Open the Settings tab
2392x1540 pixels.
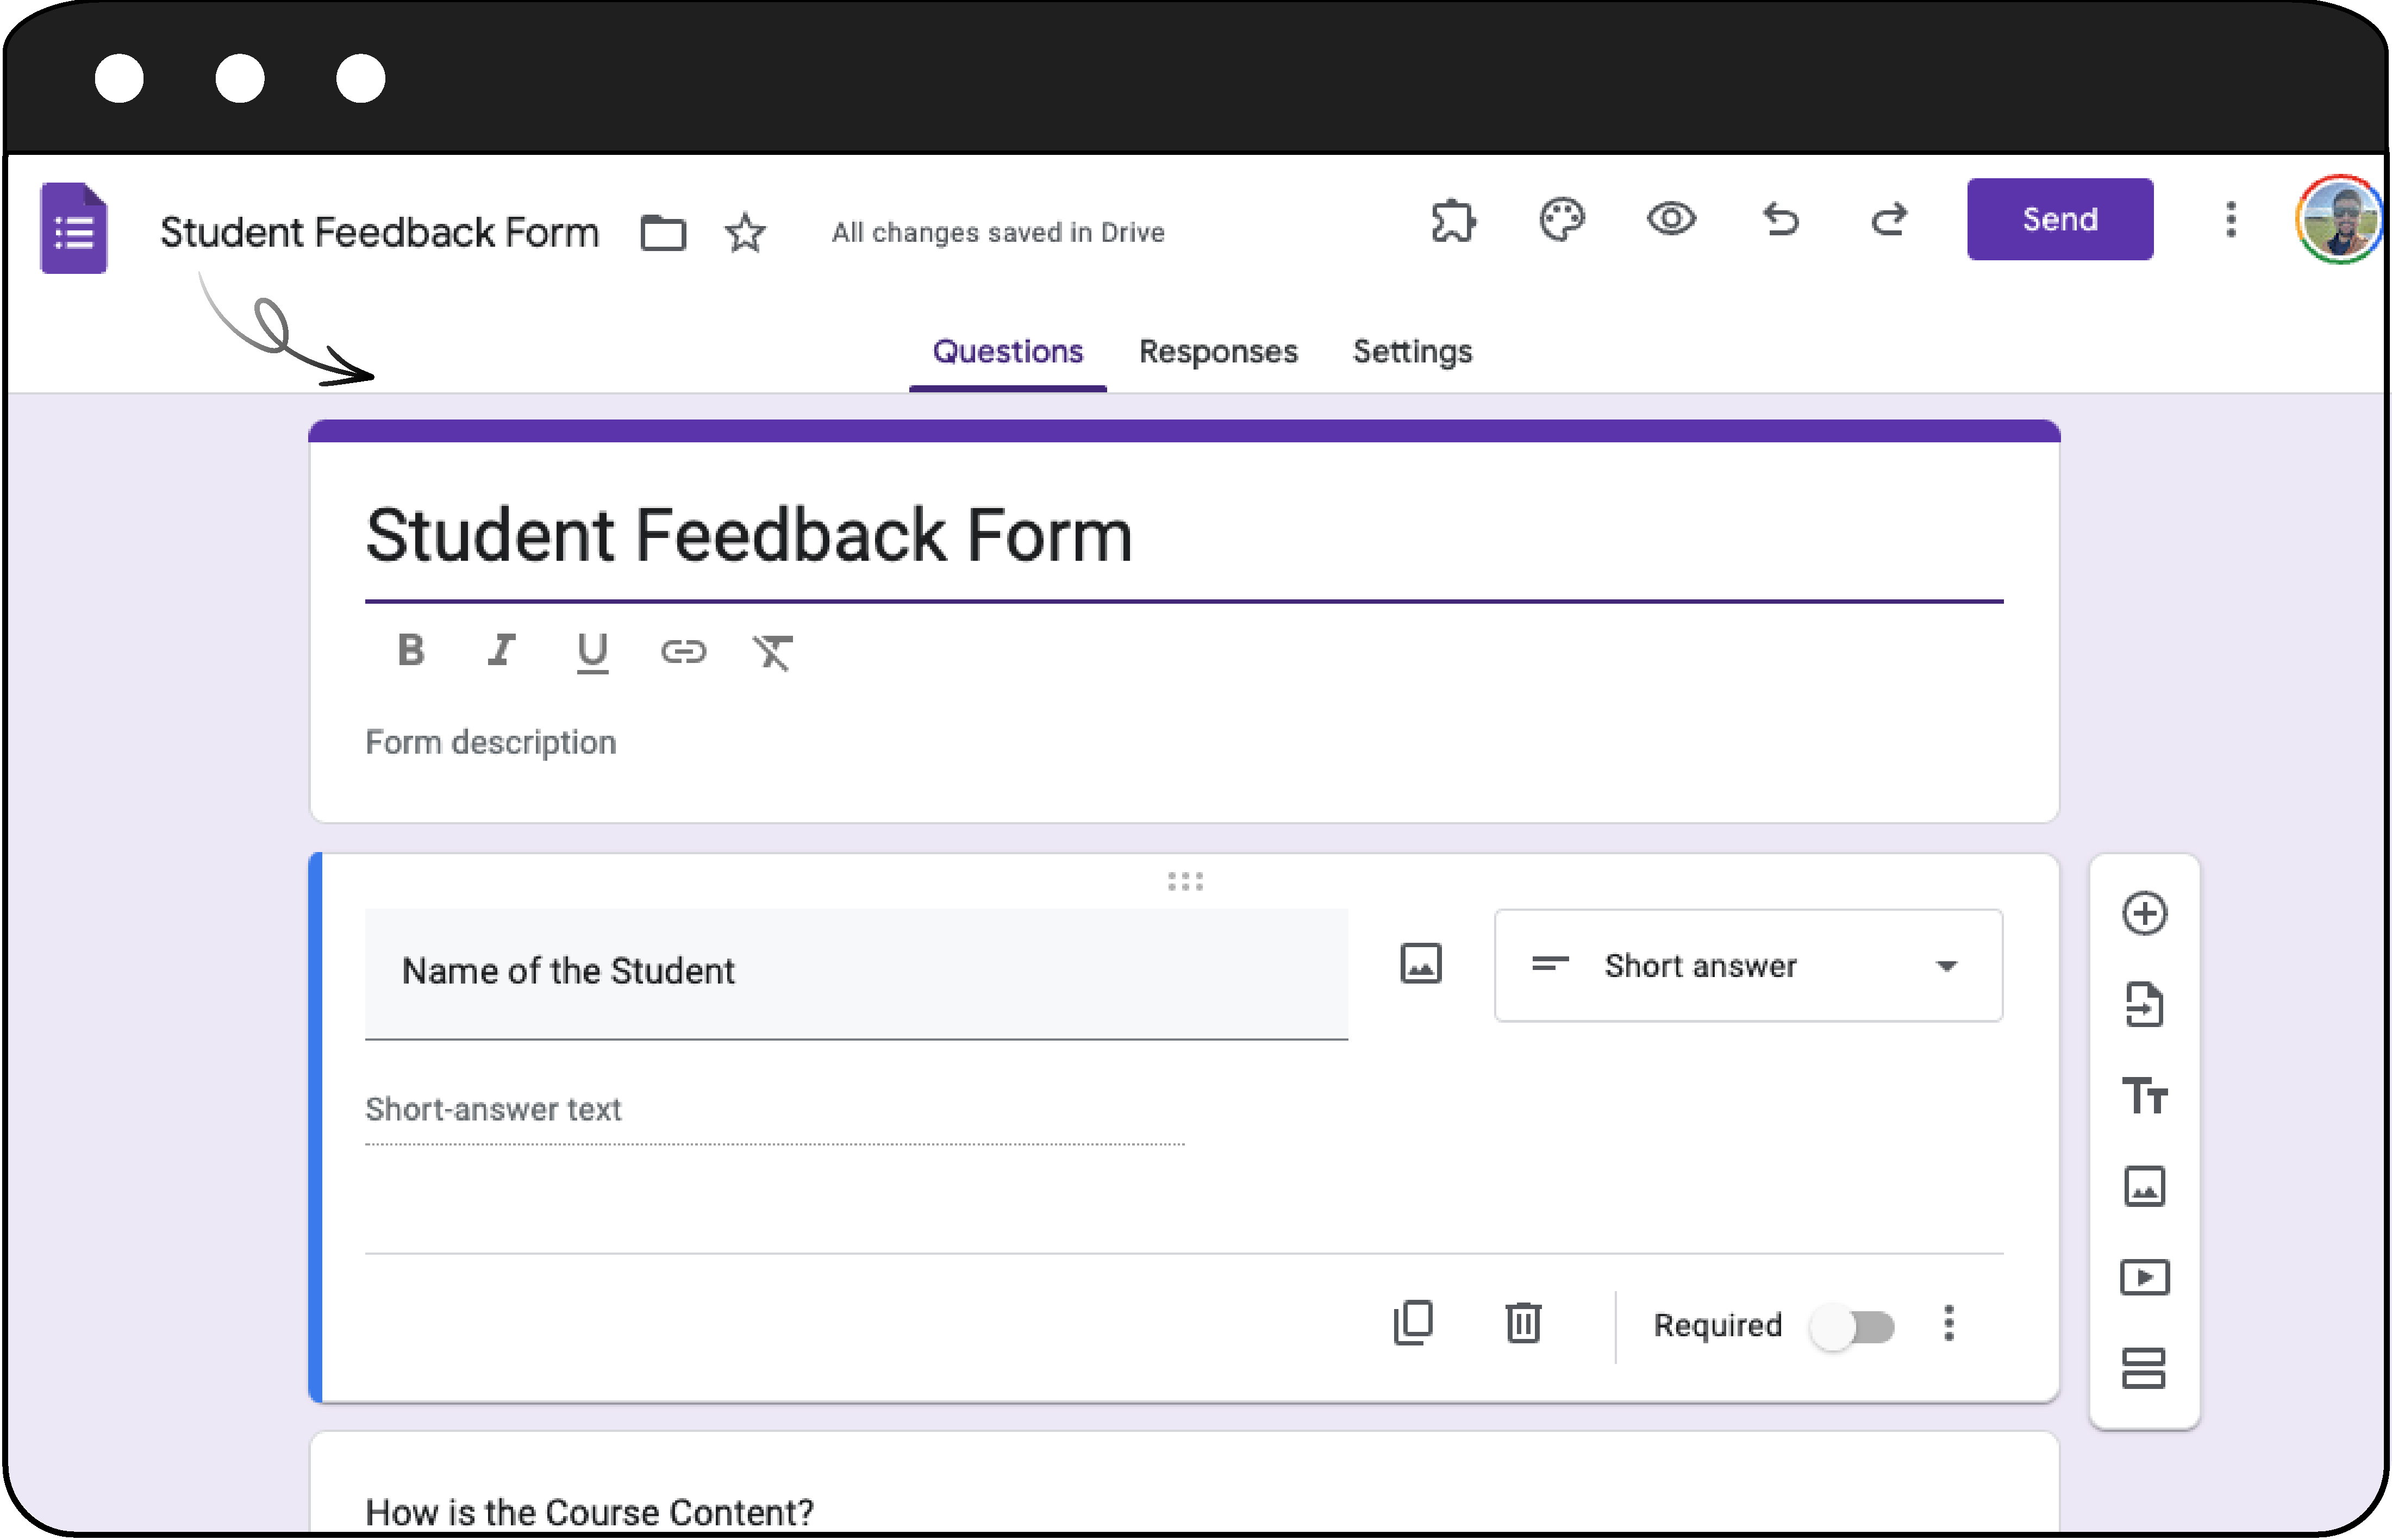1411,352
